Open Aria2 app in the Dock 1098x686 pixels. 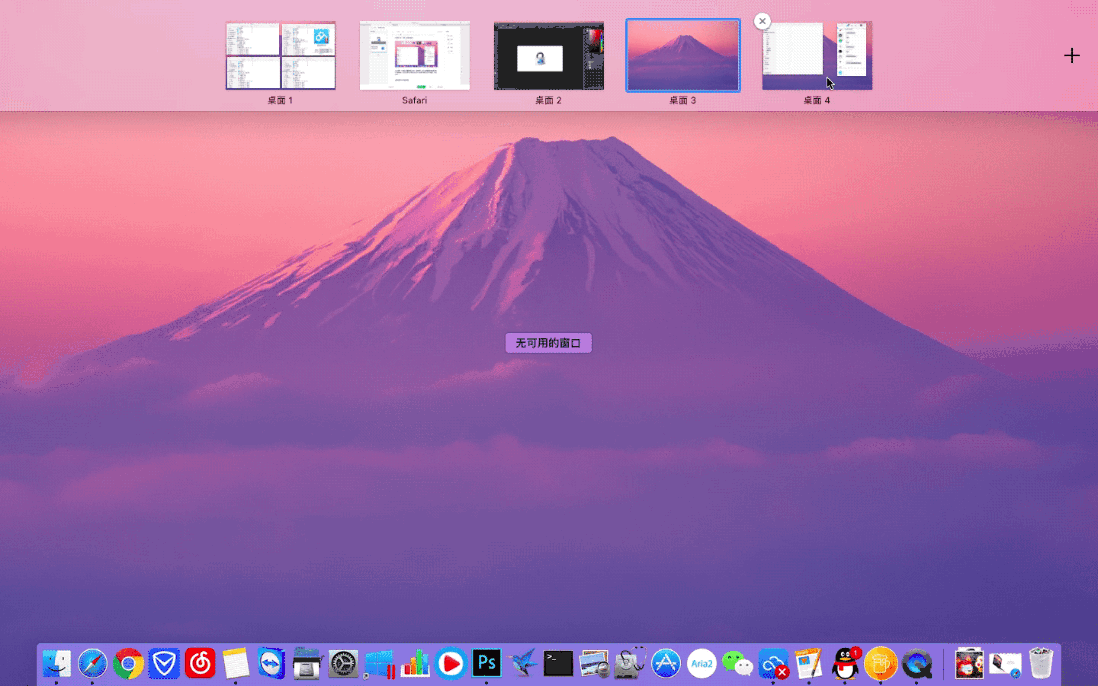pyautogui.click(x=702, y=663)
